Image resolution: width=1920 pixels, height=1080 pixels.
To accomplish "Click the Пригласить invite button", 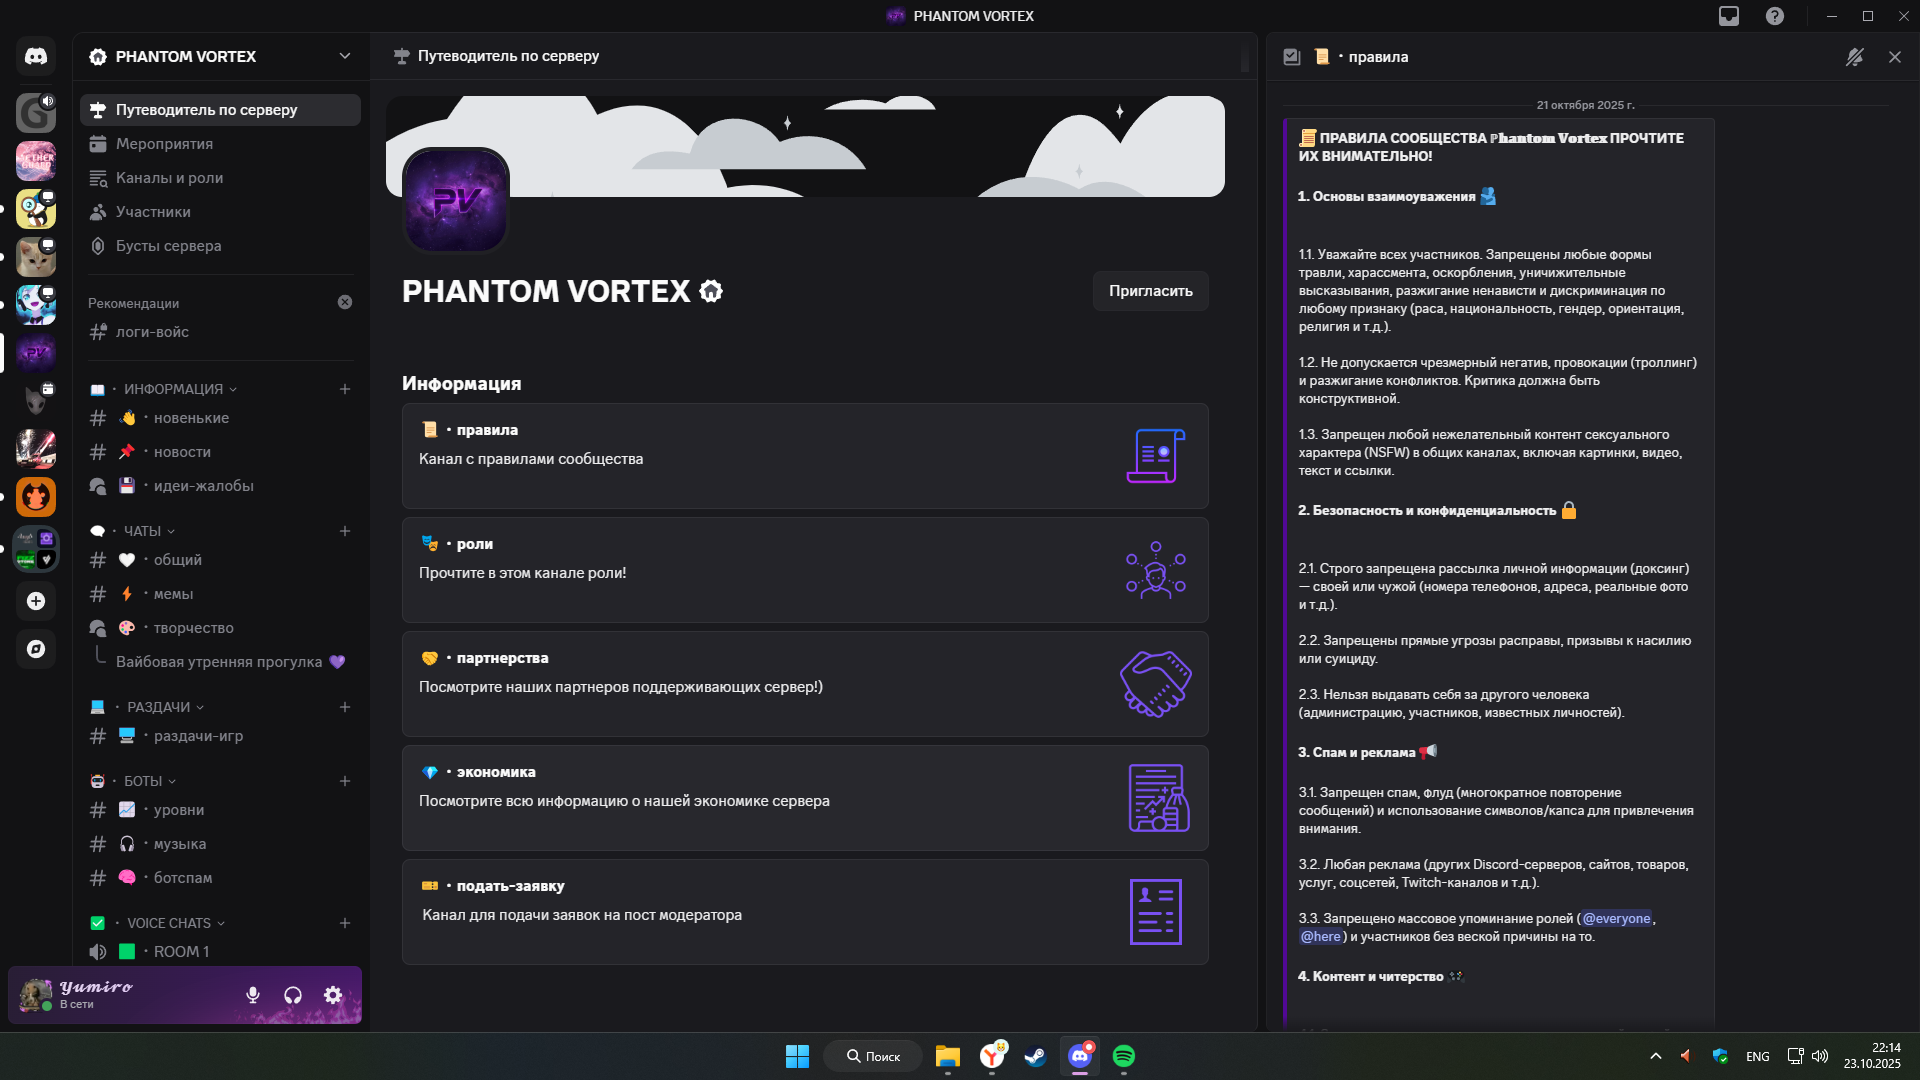I will click(x=1150, y=291).
